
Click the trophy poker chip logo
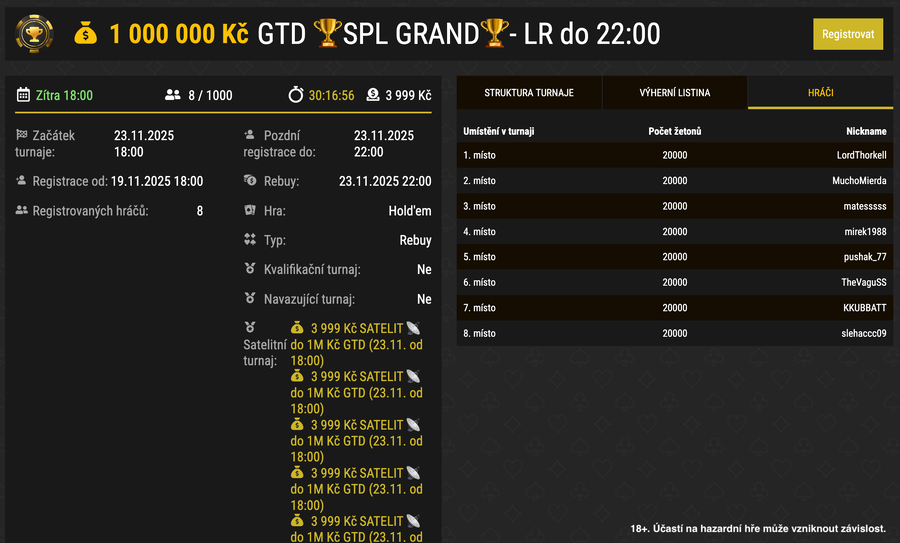click(x=34, y=34)
